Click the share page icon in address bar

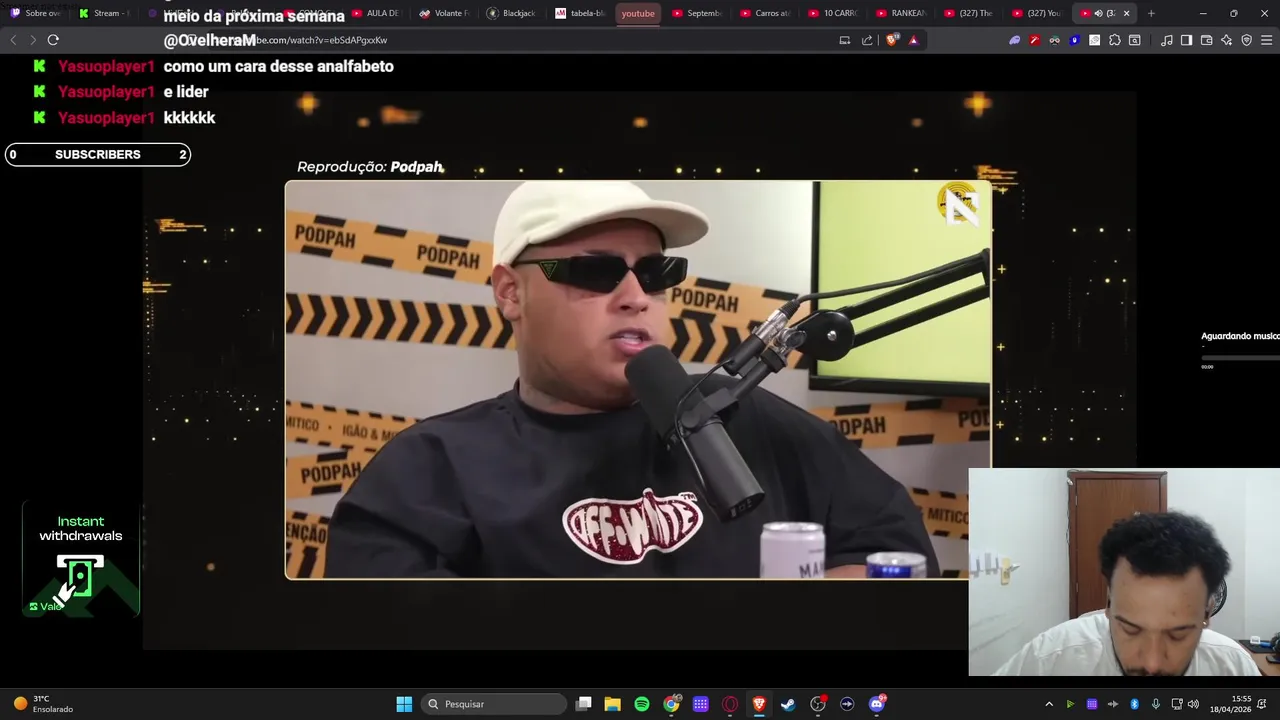[867, 40]
